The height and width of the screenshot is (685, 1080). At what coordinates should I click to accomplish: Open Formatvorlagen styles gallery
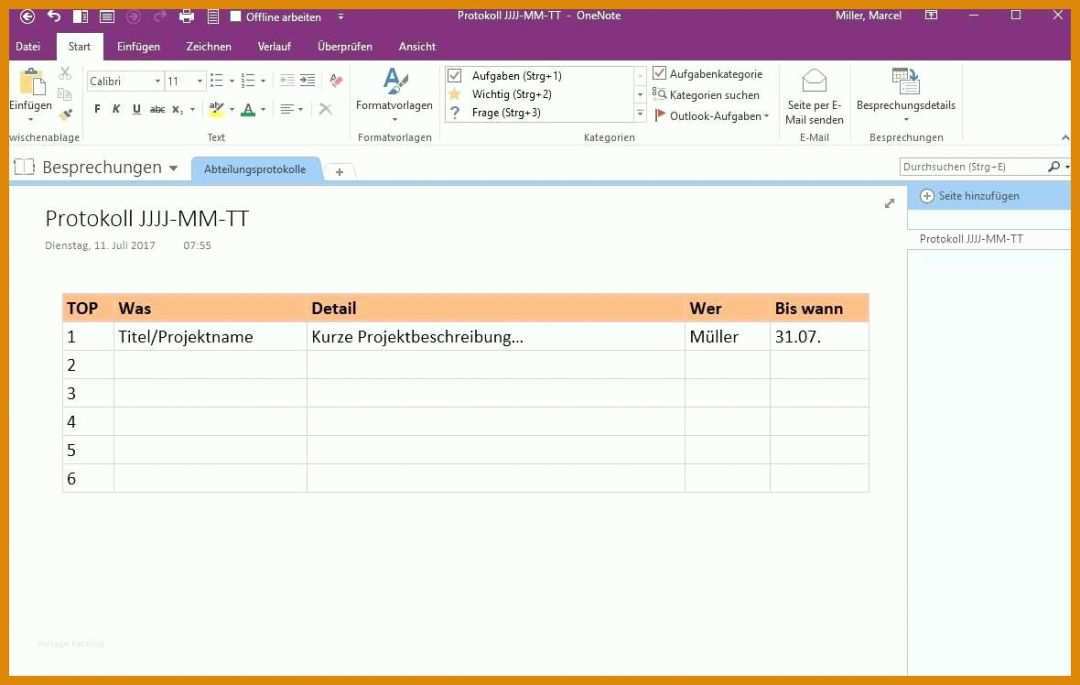(395, 94)
